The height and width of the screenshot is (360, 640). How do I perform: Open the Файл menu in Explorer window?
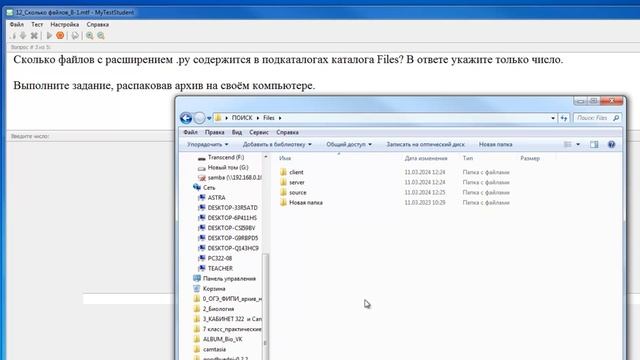click(190, 132)
